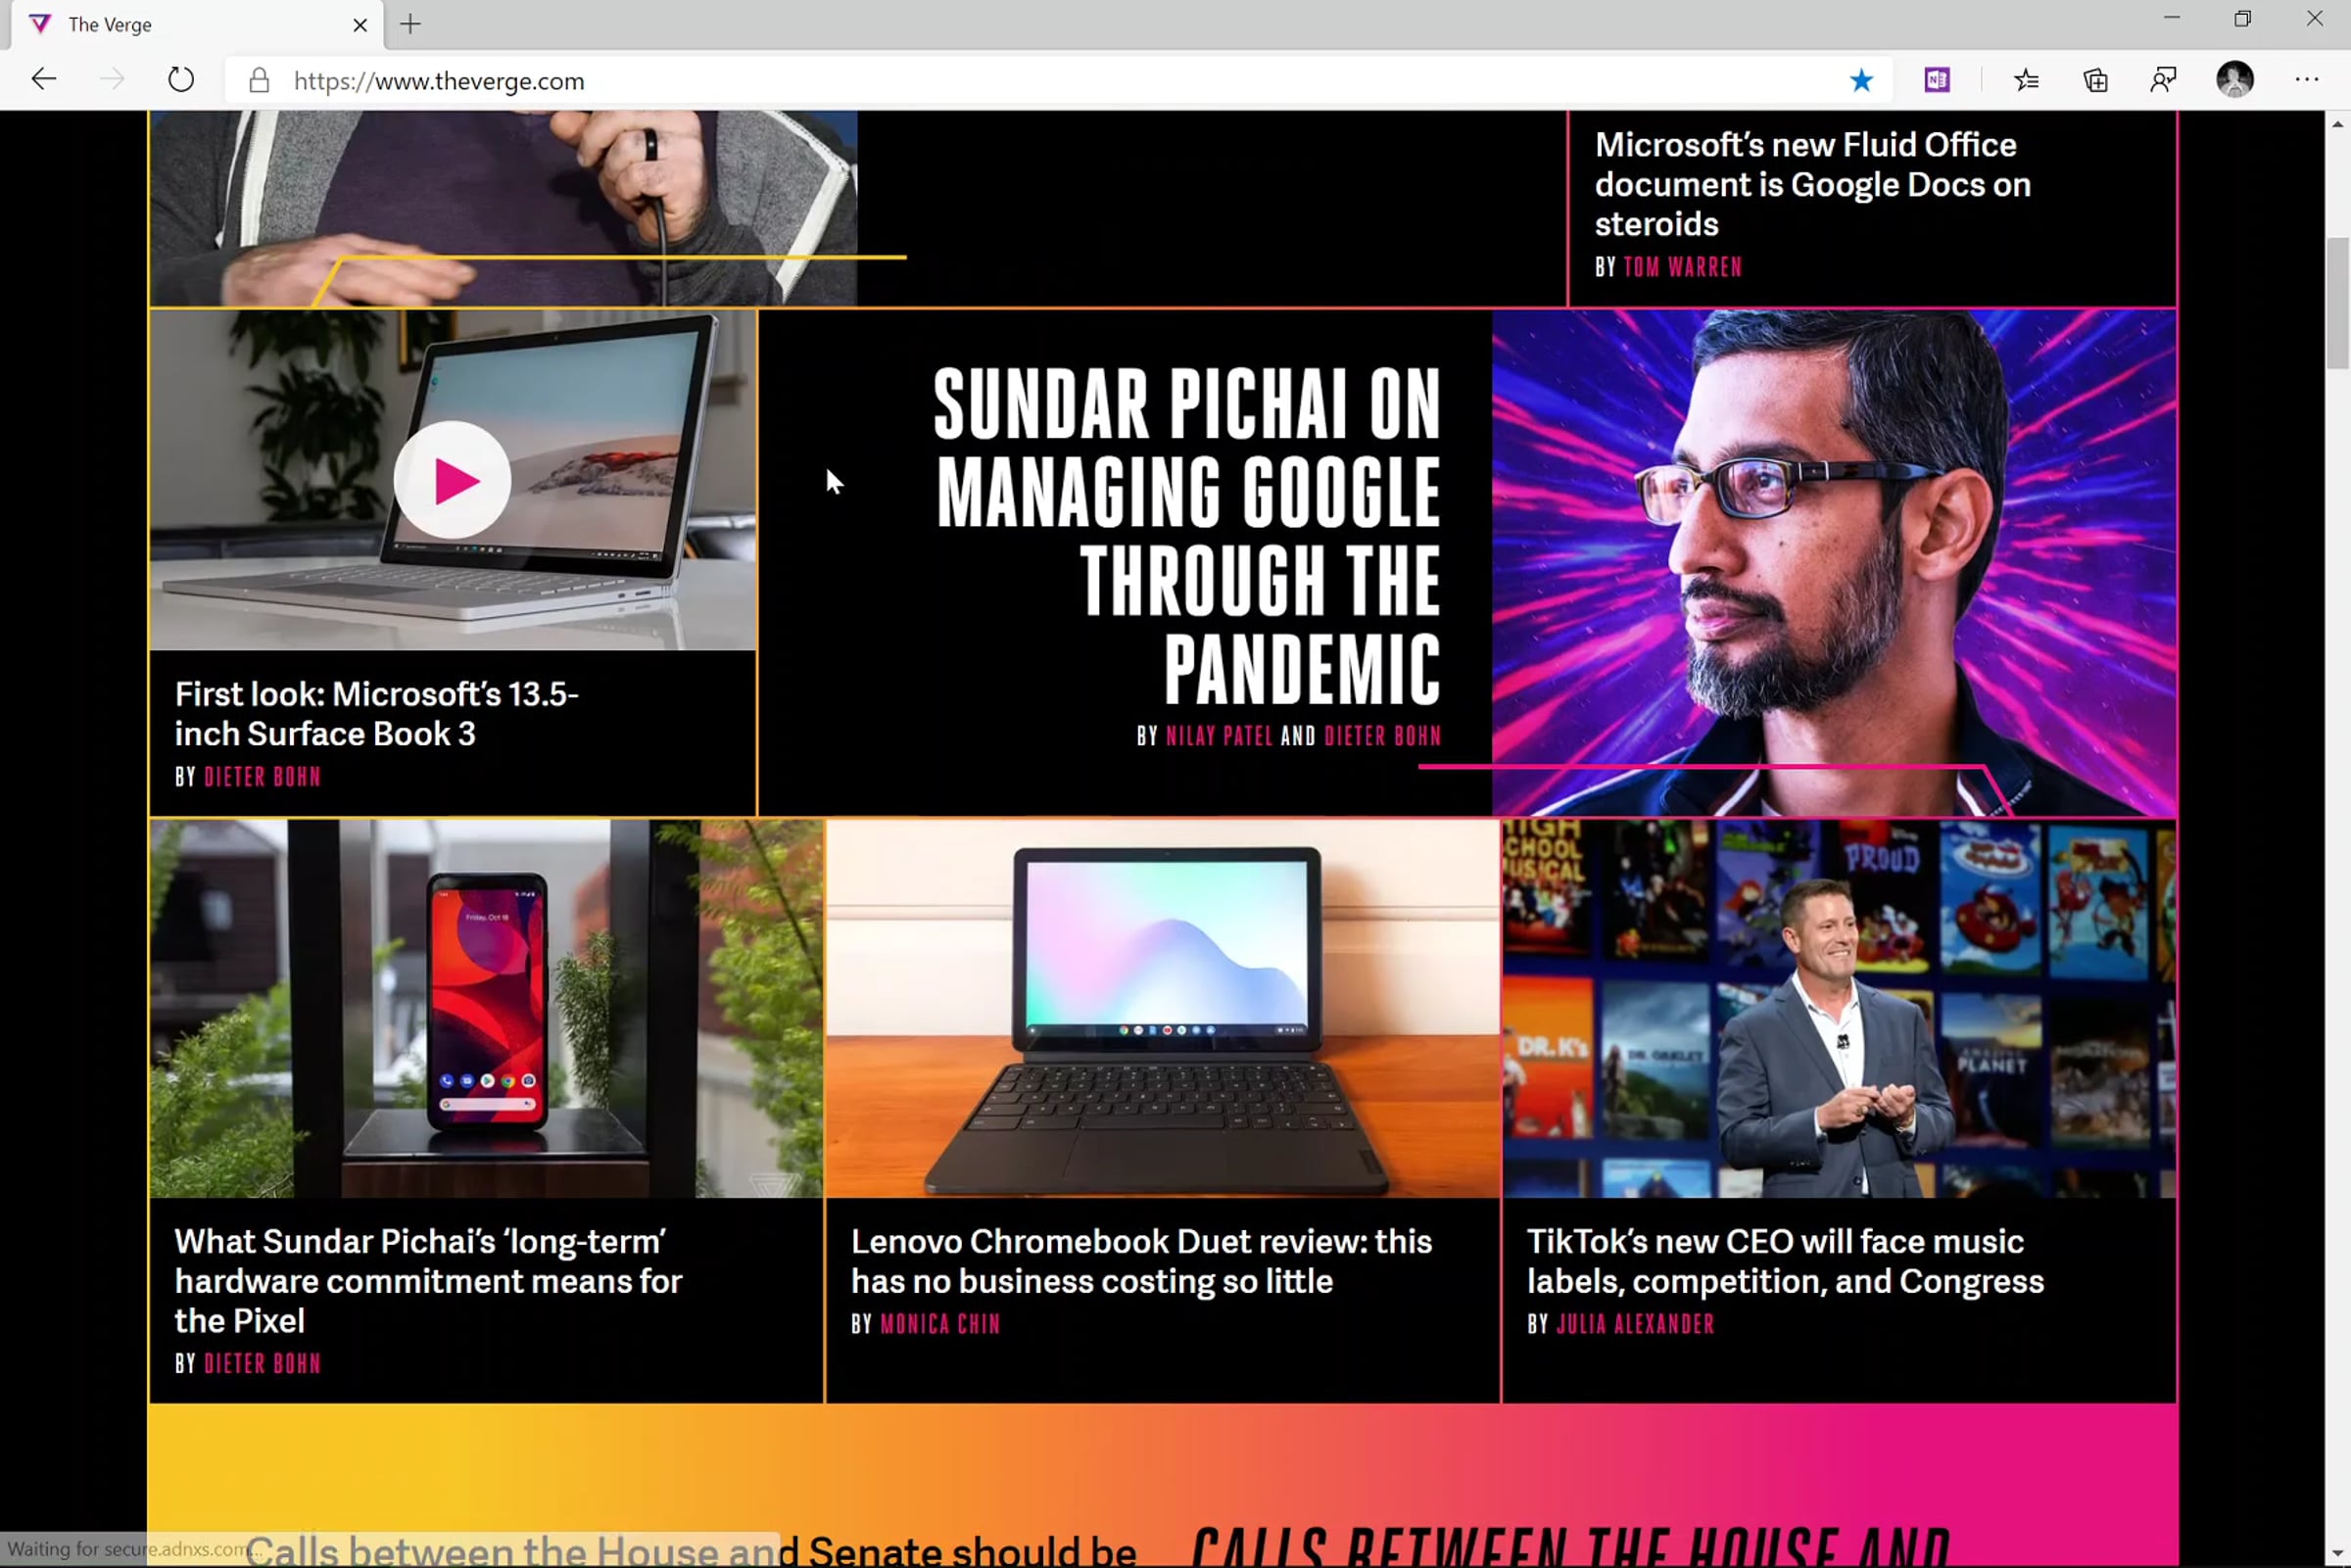Open the OneNote extension
Image resolution: width=2351 pixels, height=1568 pixels.
click(x=1937, y=80)
